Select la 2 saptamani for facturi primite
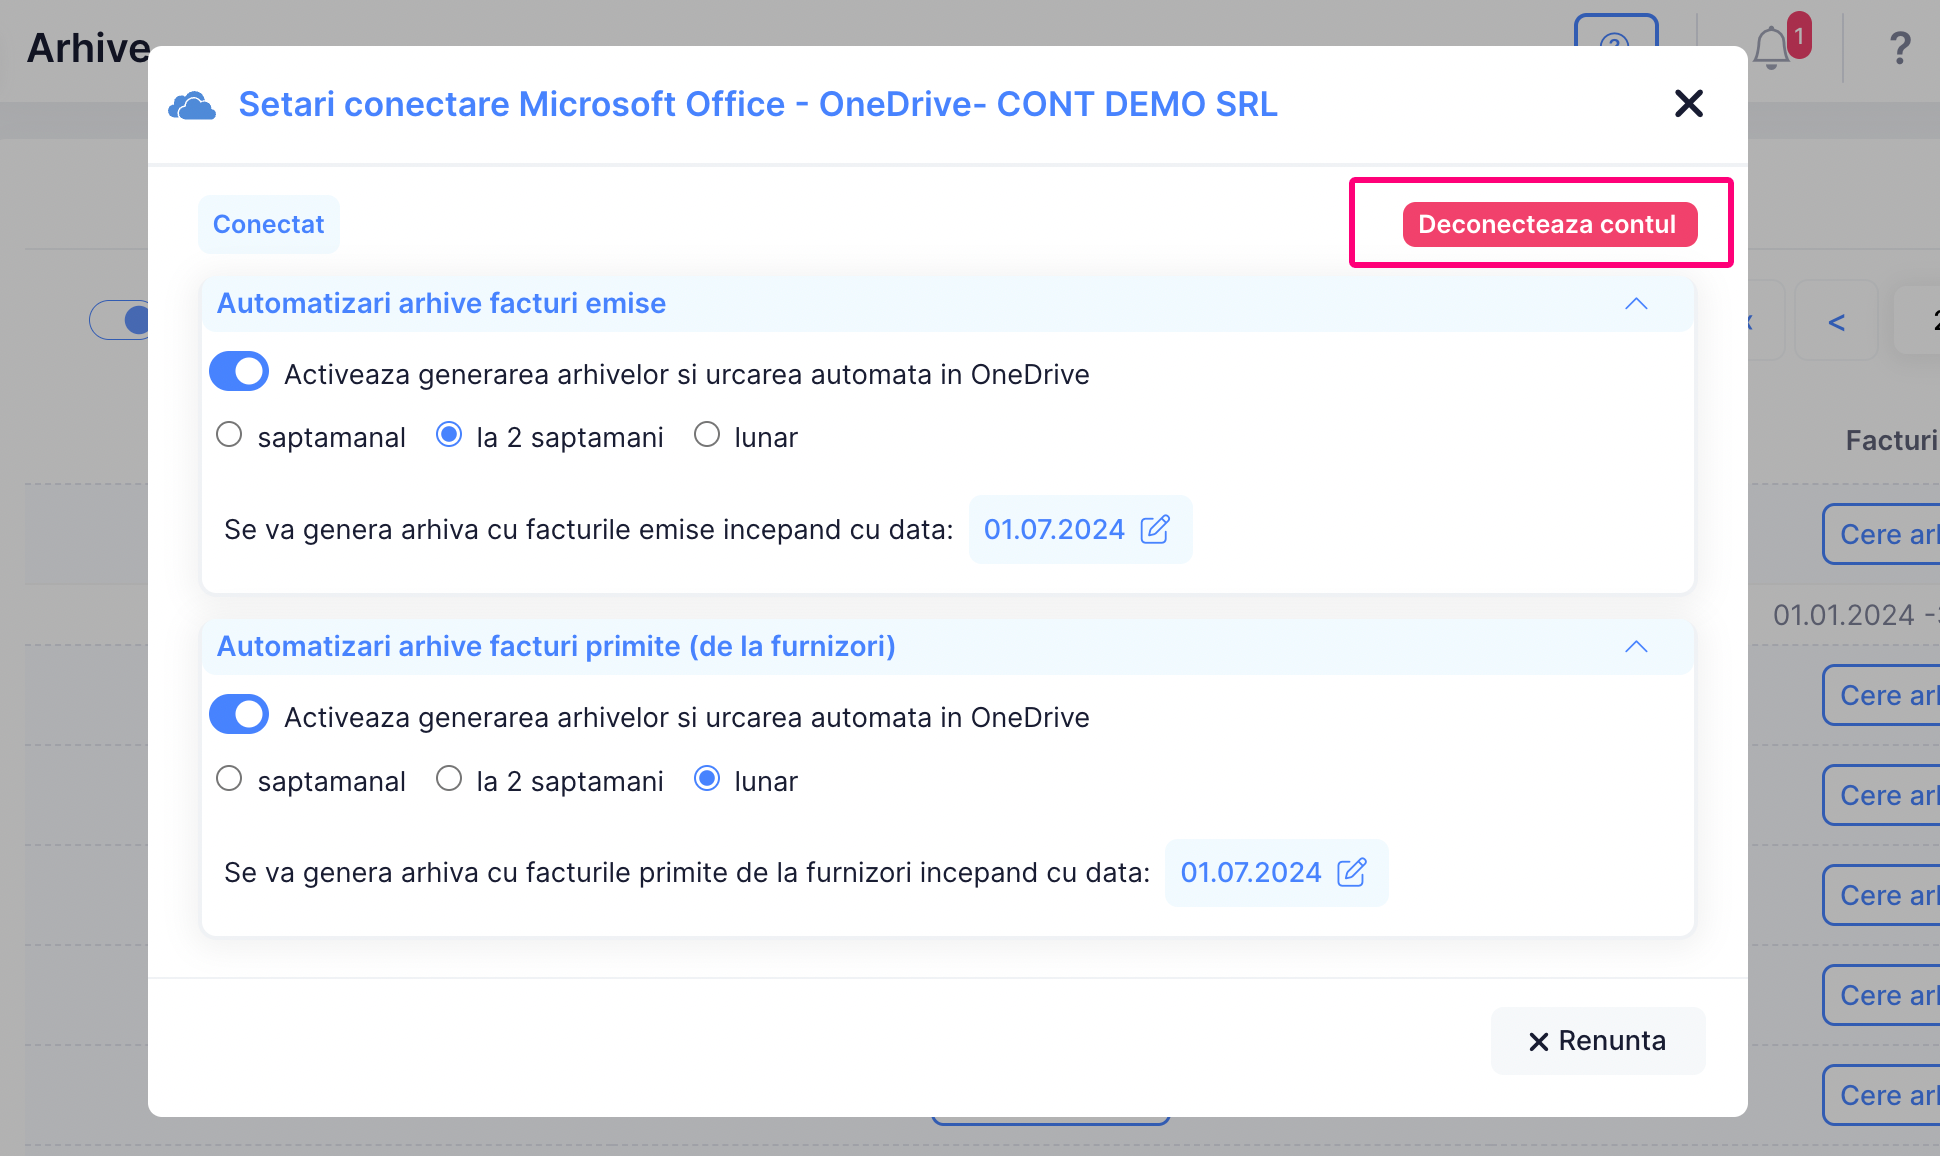 click(x=449, y=779)
